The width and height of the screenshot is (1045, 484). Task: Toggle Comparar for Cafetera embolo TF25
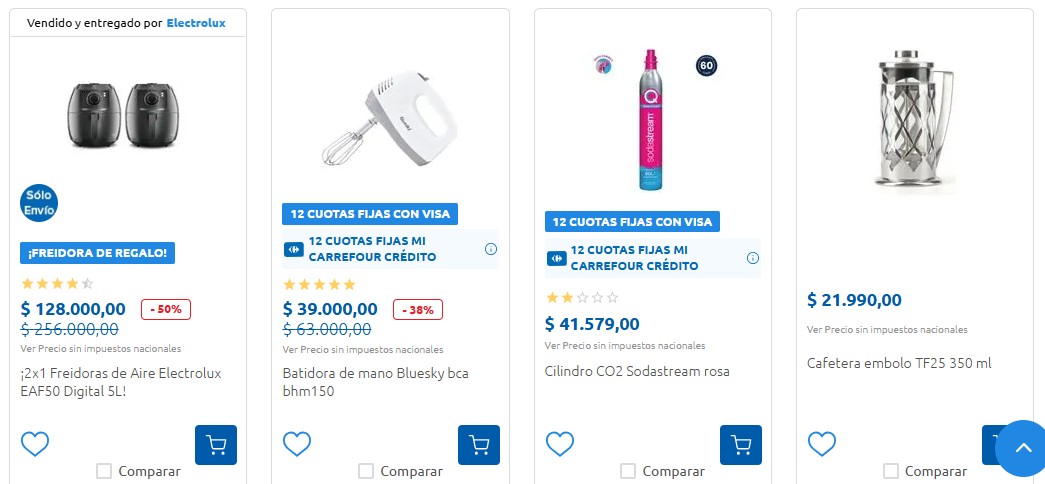pos(890,471)
